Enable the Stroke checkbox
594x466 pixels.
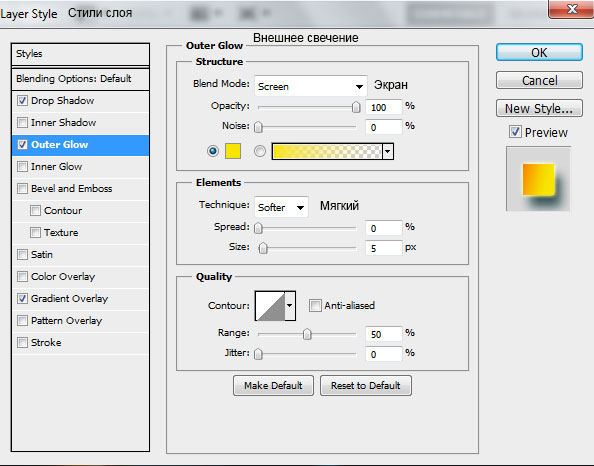22,342
